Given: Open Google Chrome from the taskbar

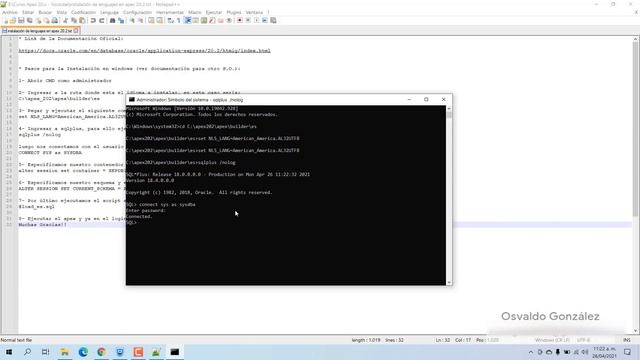Looking at the screenshot, I should pos(101,352).
